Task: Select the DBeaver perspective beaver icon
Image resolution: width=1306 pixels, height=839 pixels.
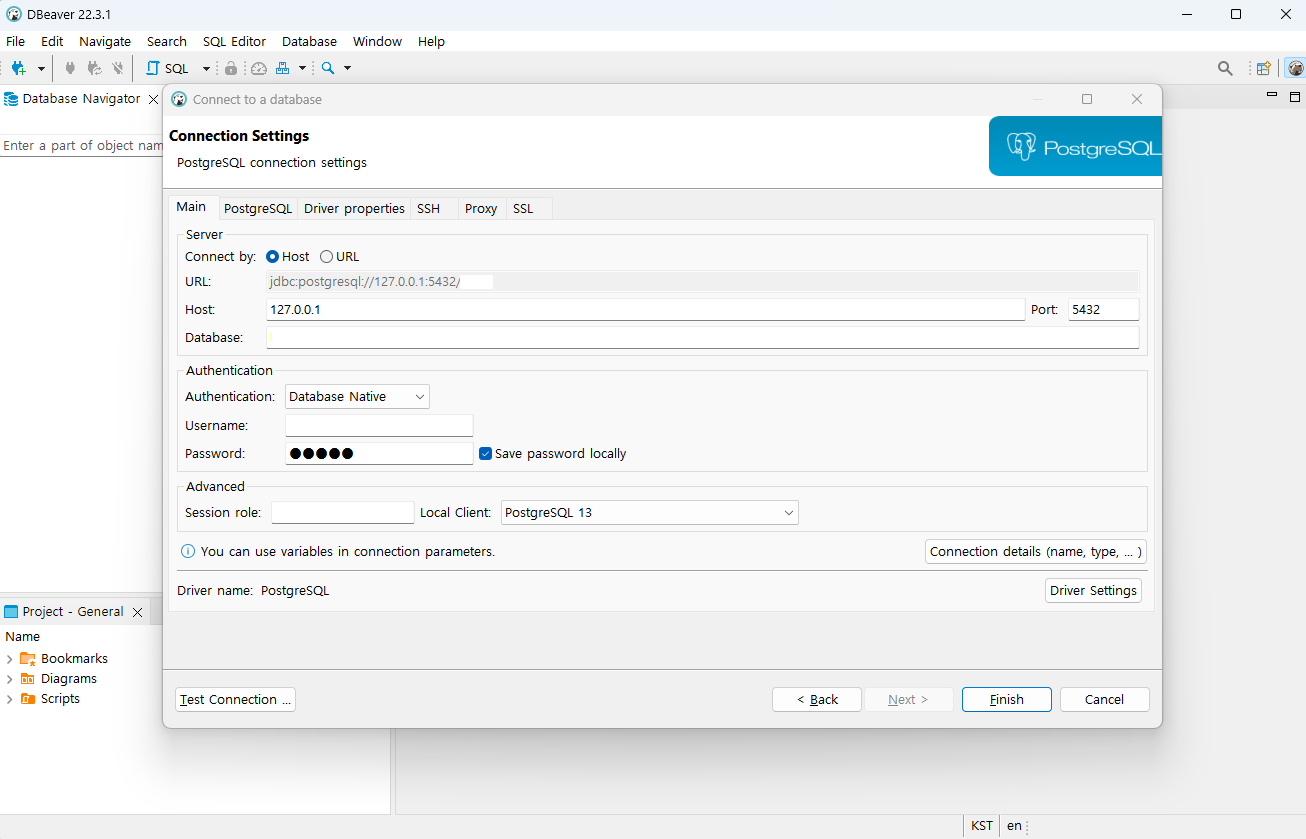Action: tap(1295, 68)
